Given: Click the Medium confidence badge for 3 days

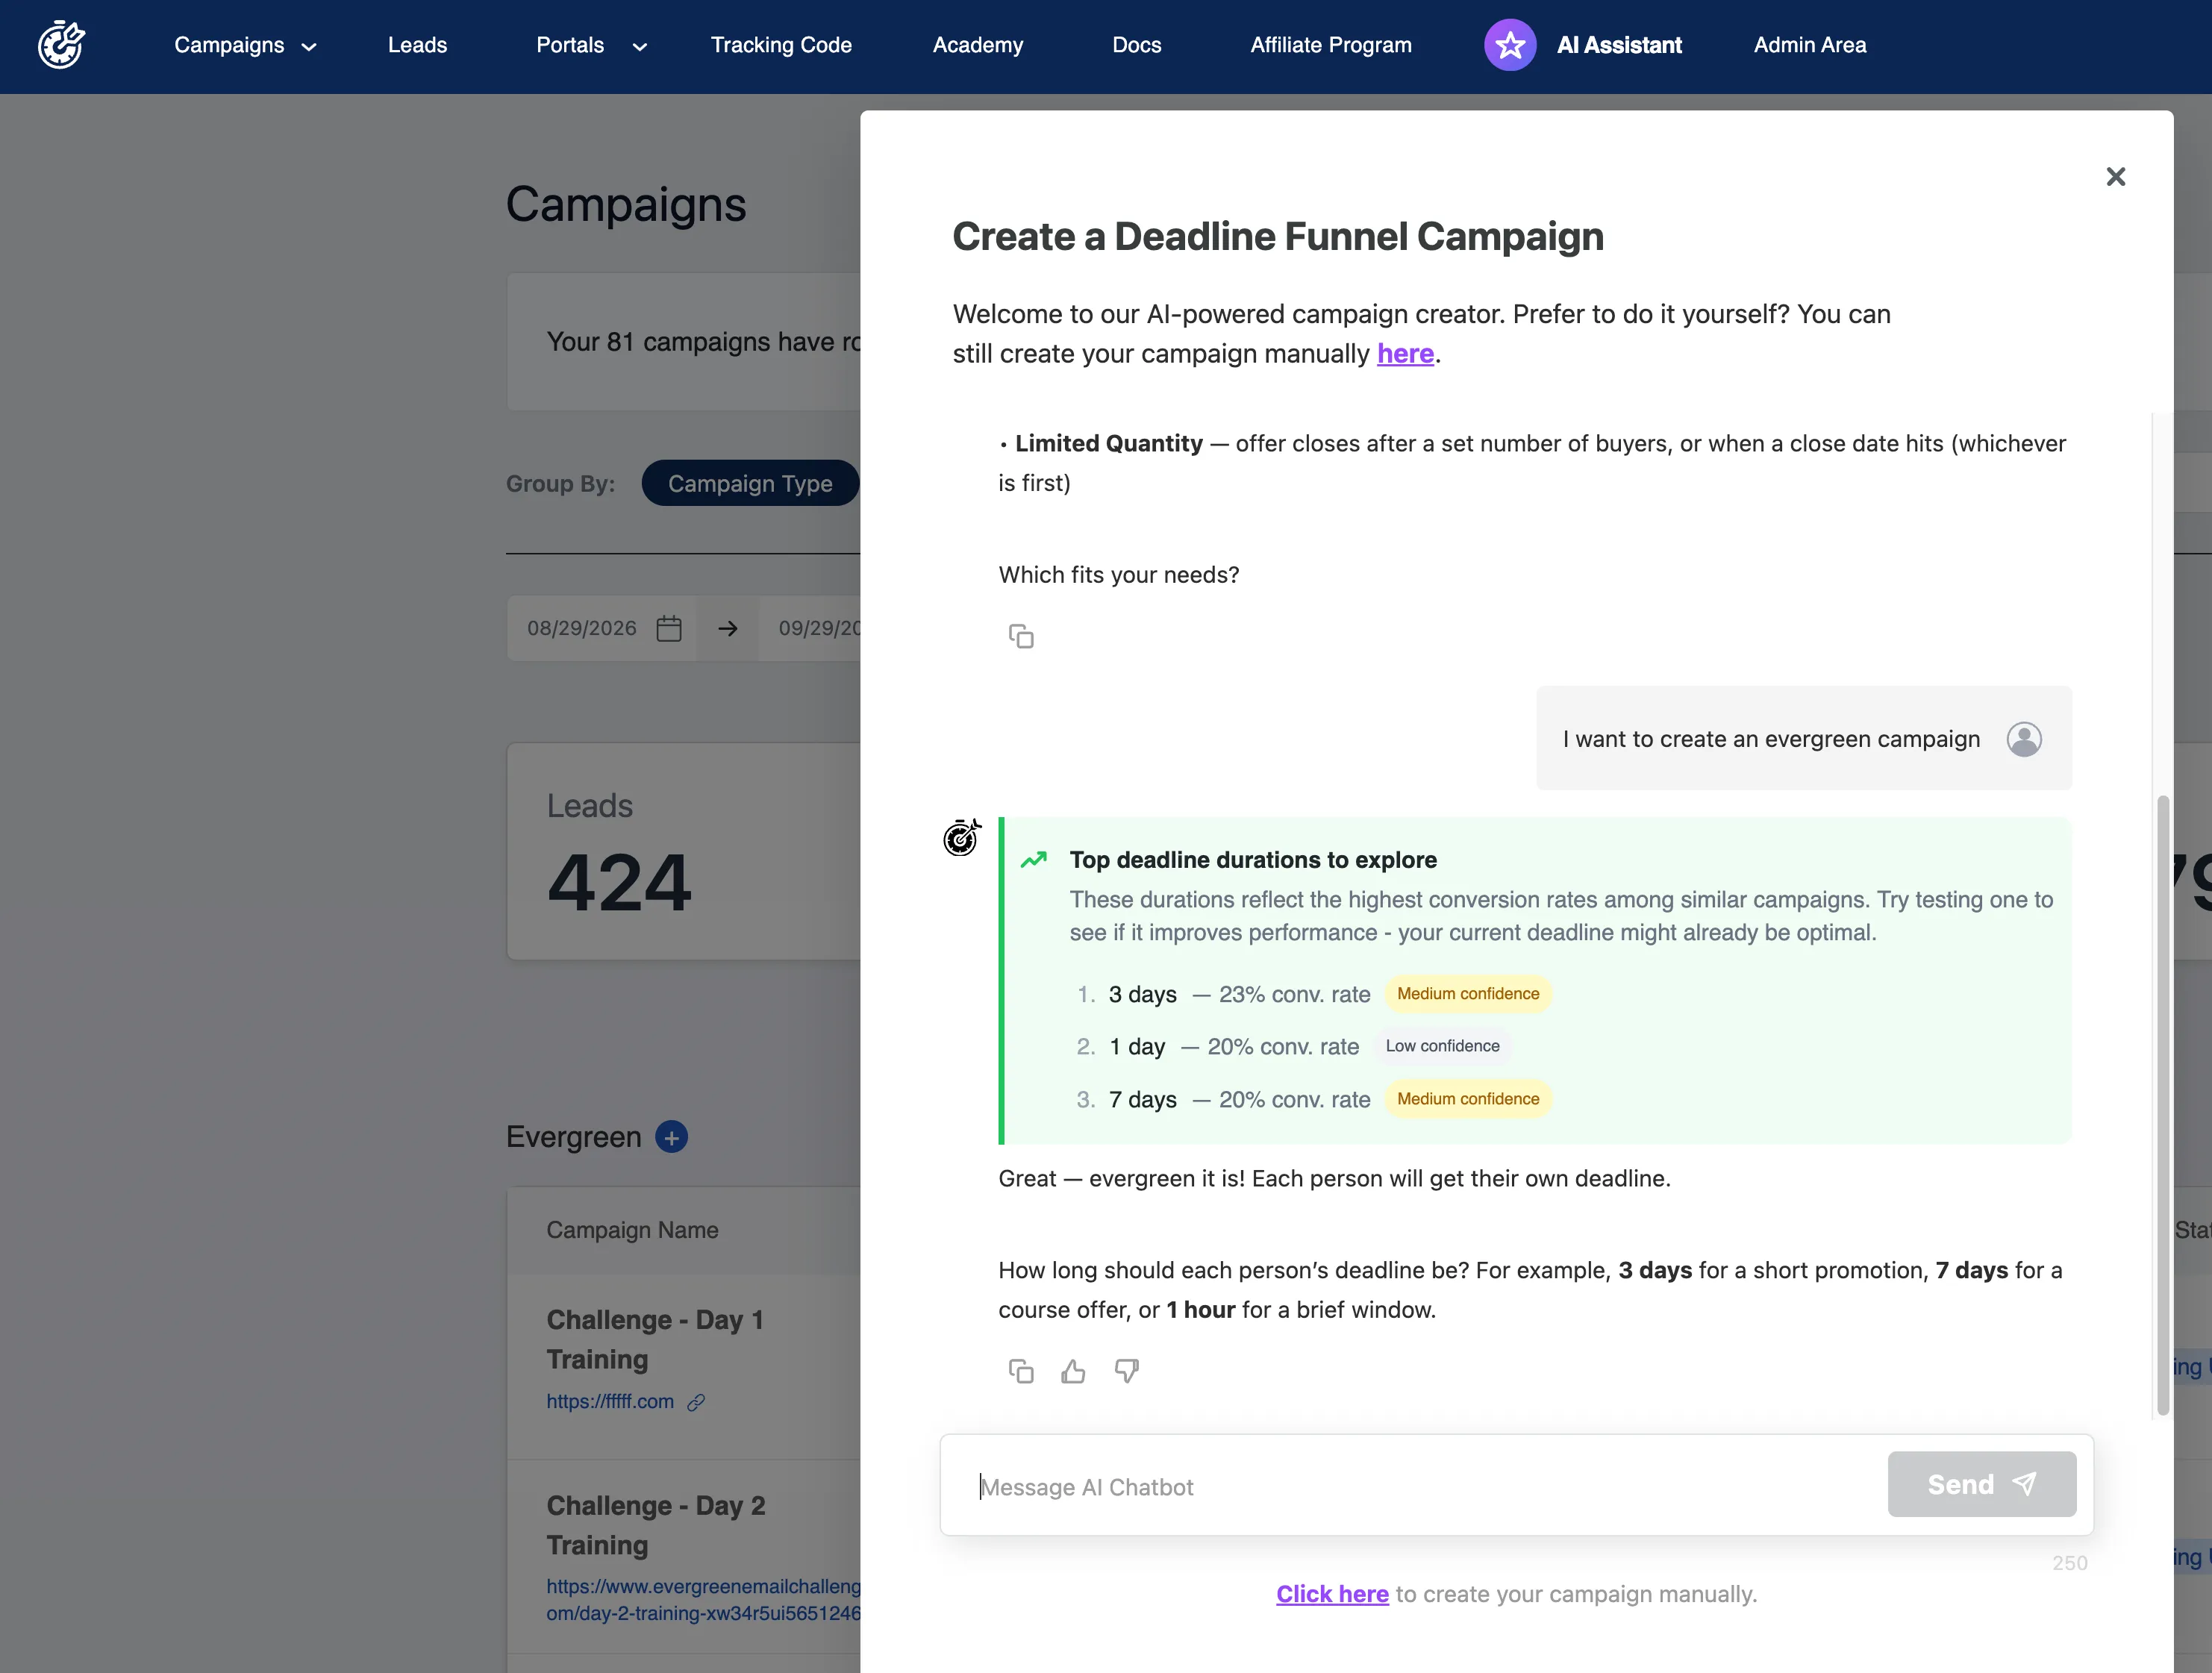Looking at the screenshot, I should (x=1468, y=994).
